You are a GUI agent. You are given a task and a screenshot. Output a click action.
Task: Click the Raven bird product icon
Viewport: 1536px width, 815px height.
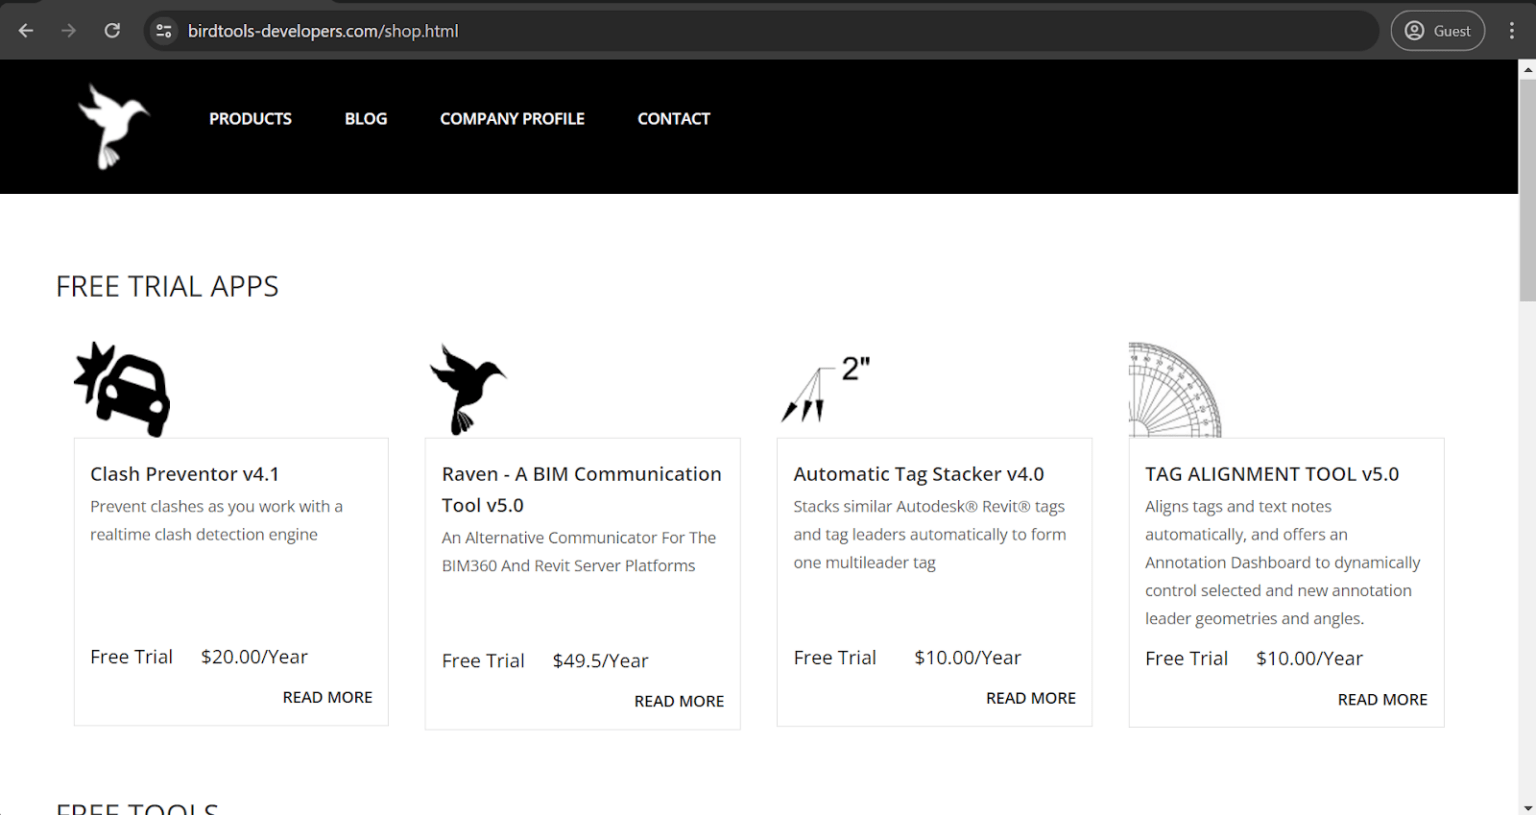468,387
